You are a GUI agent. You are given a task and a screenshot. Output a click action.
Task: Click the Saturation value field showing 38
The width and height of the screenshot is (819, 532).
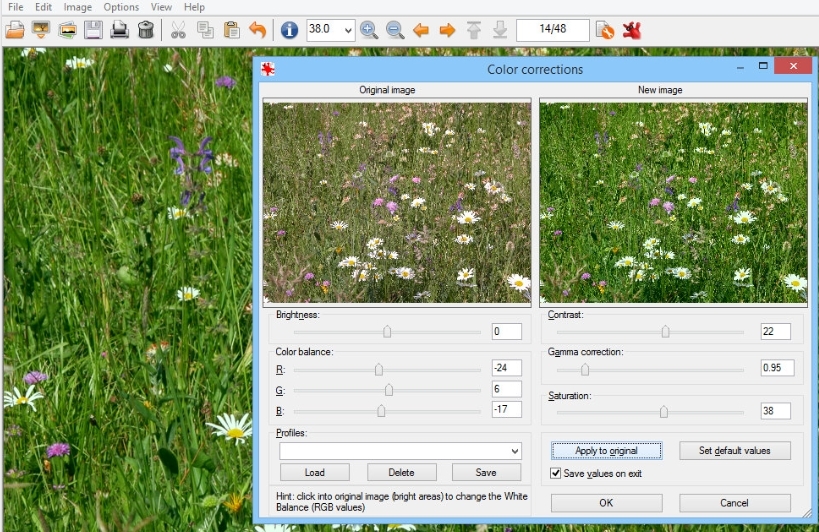click(x=776, y=411)
